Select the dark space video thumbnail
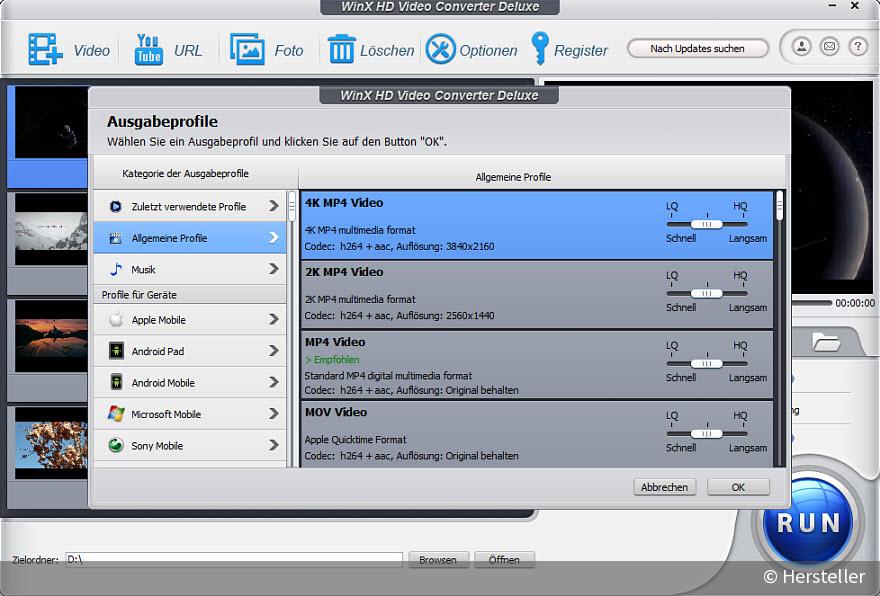The width and height of the screenshot is (880, 596). click(51, 122)
